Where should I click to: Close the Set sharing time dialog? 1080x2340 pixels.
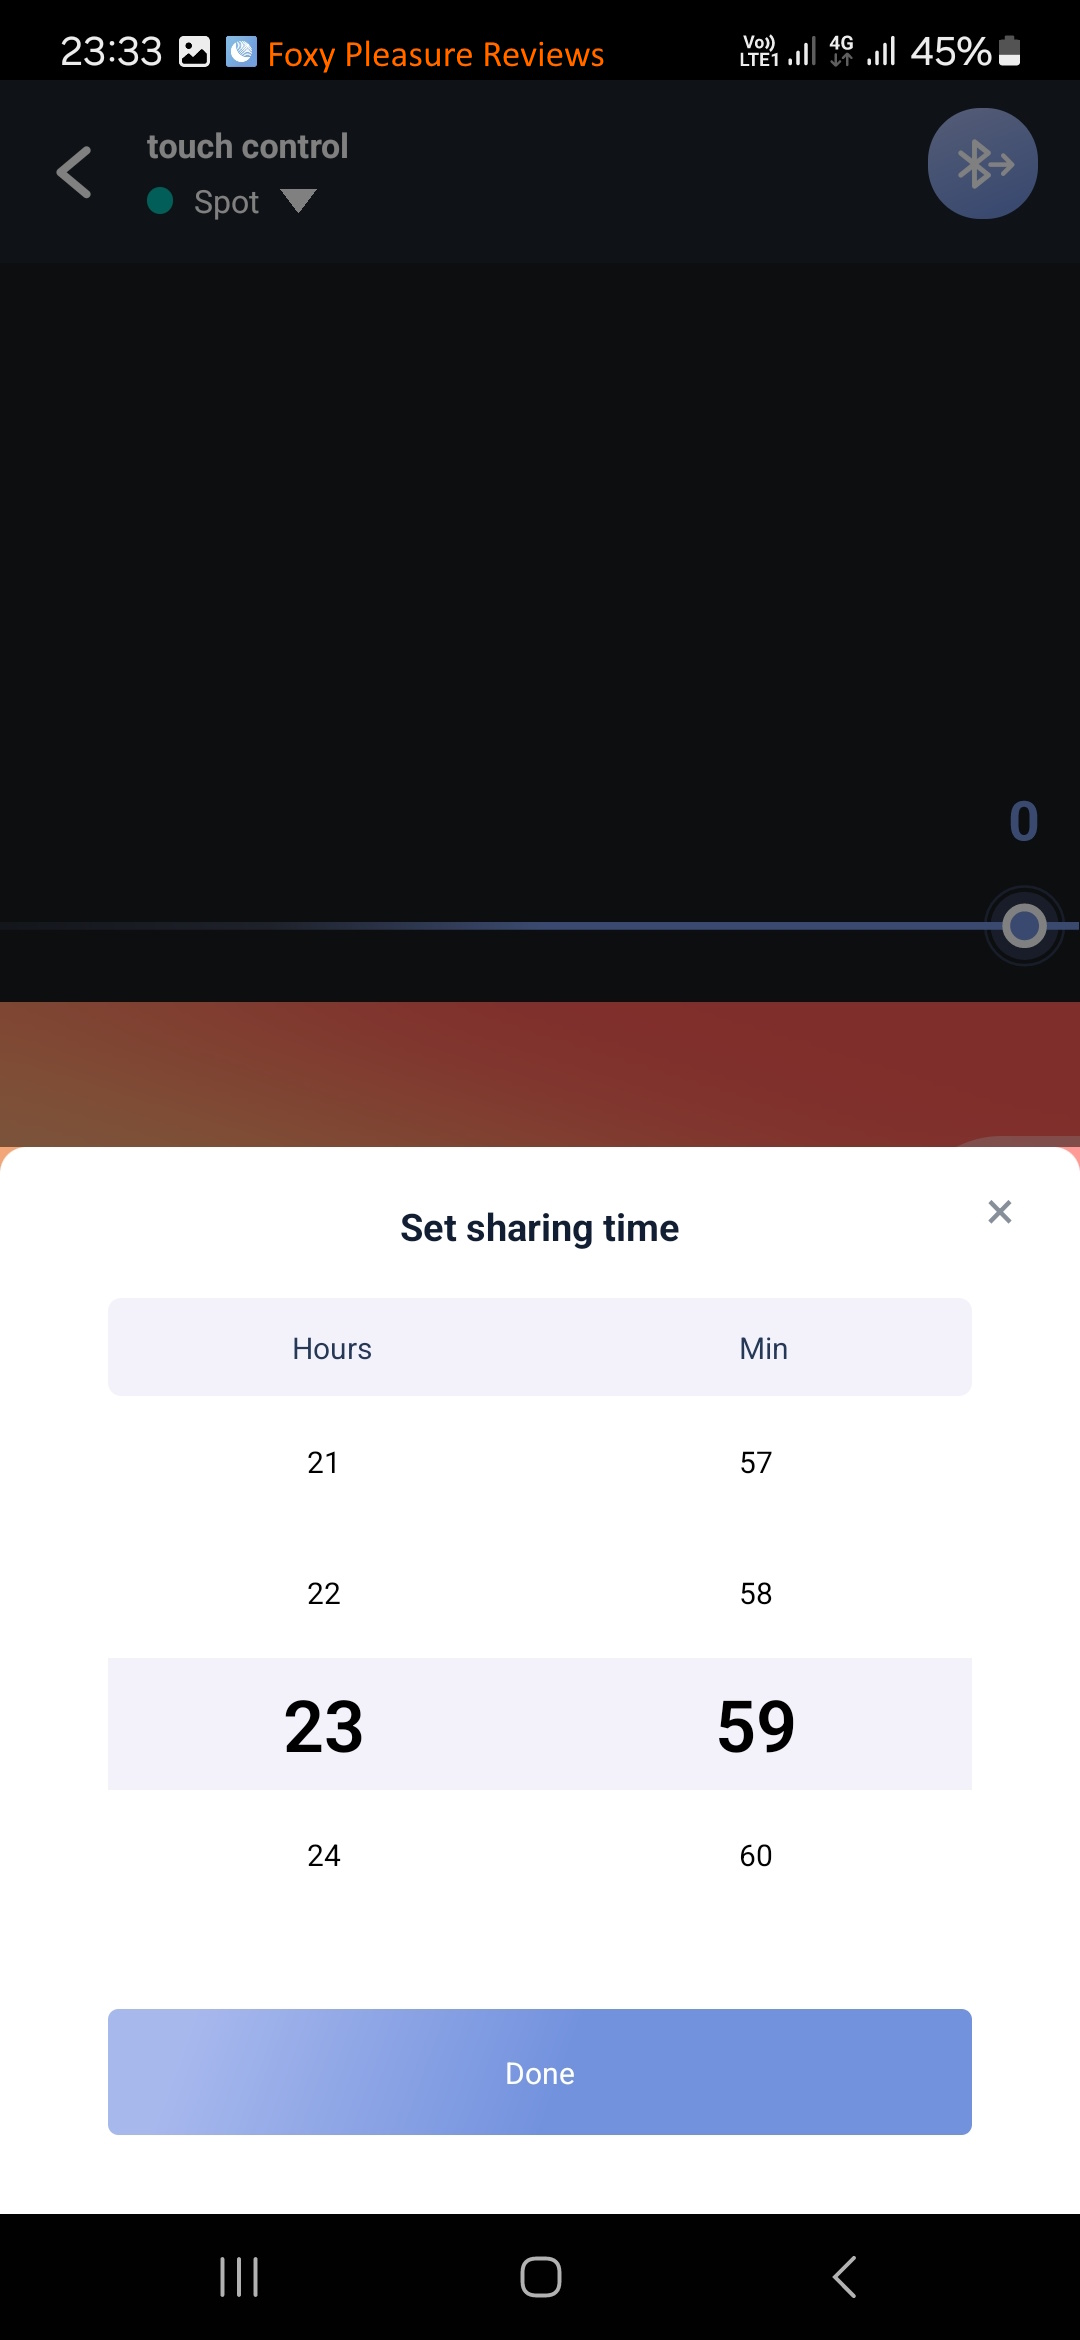(999, 1212)
